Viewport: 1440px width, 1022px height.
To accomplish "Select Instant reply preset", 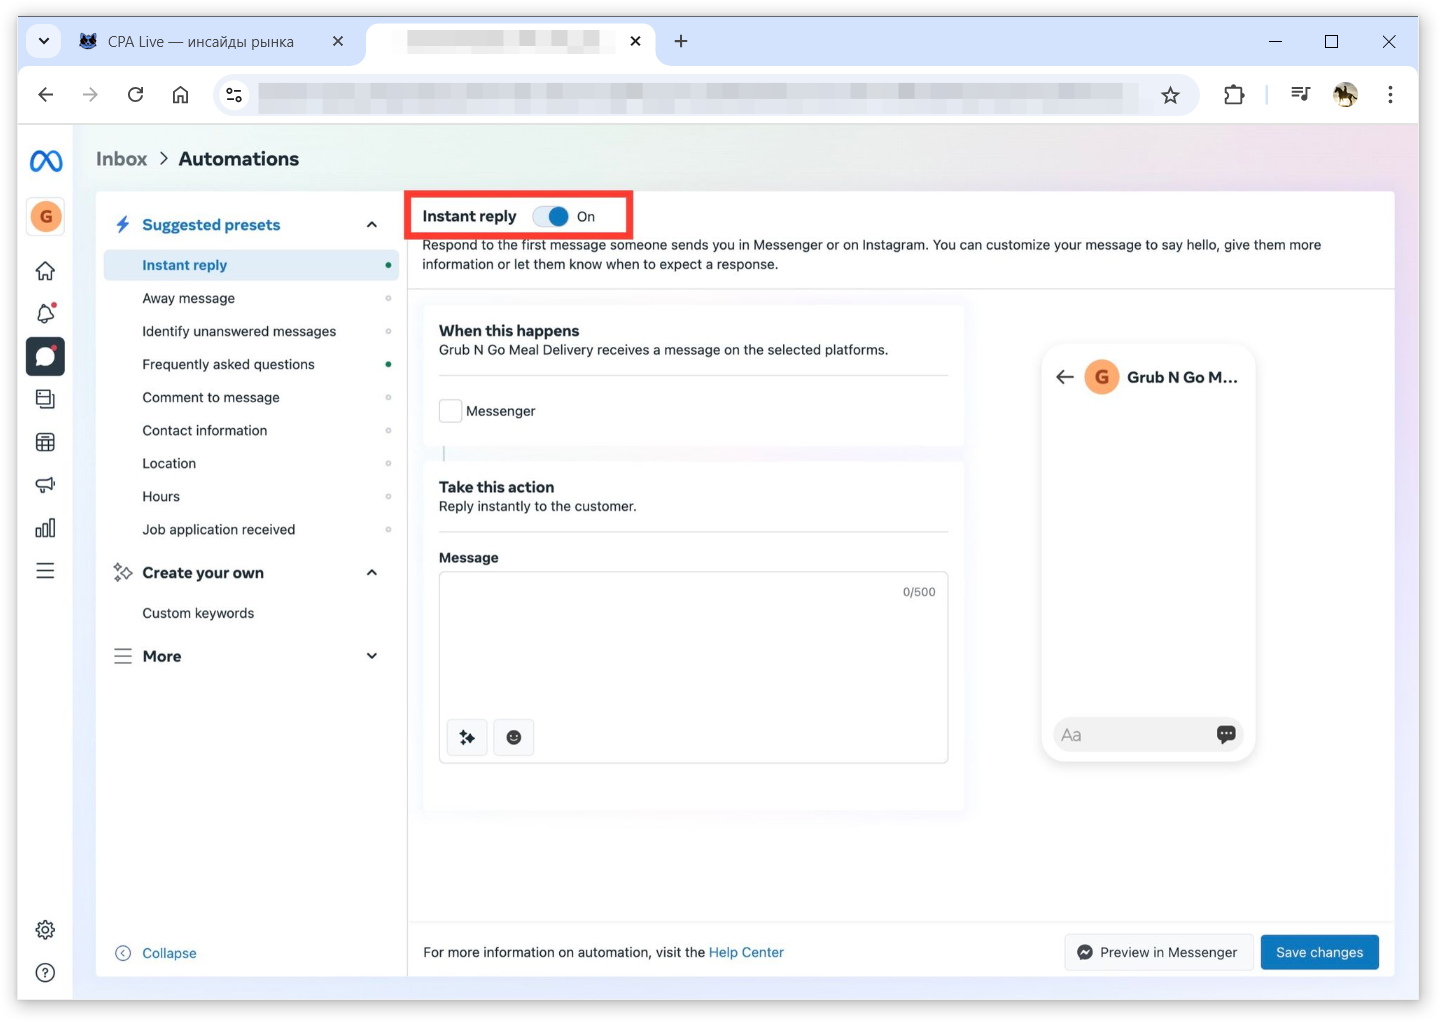I will tap(251, 265).
